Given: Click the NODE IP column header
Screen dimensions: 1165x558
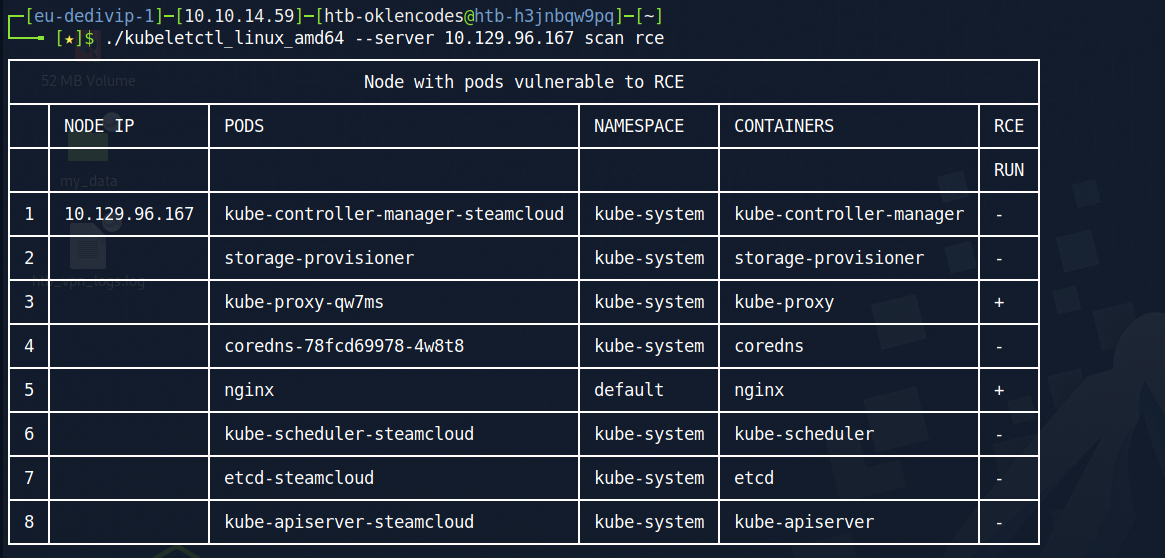Looking at the screenshot, I should click(x=99, y=126).
